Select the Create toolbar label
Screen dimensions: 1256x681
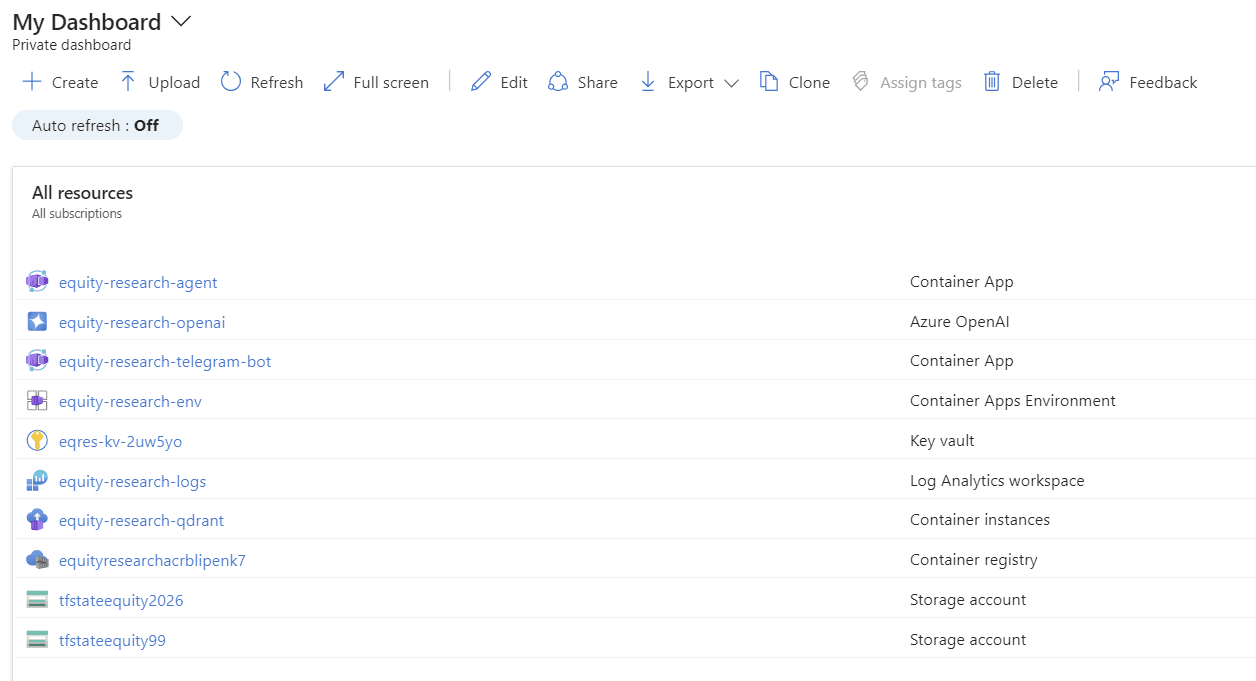75,83
